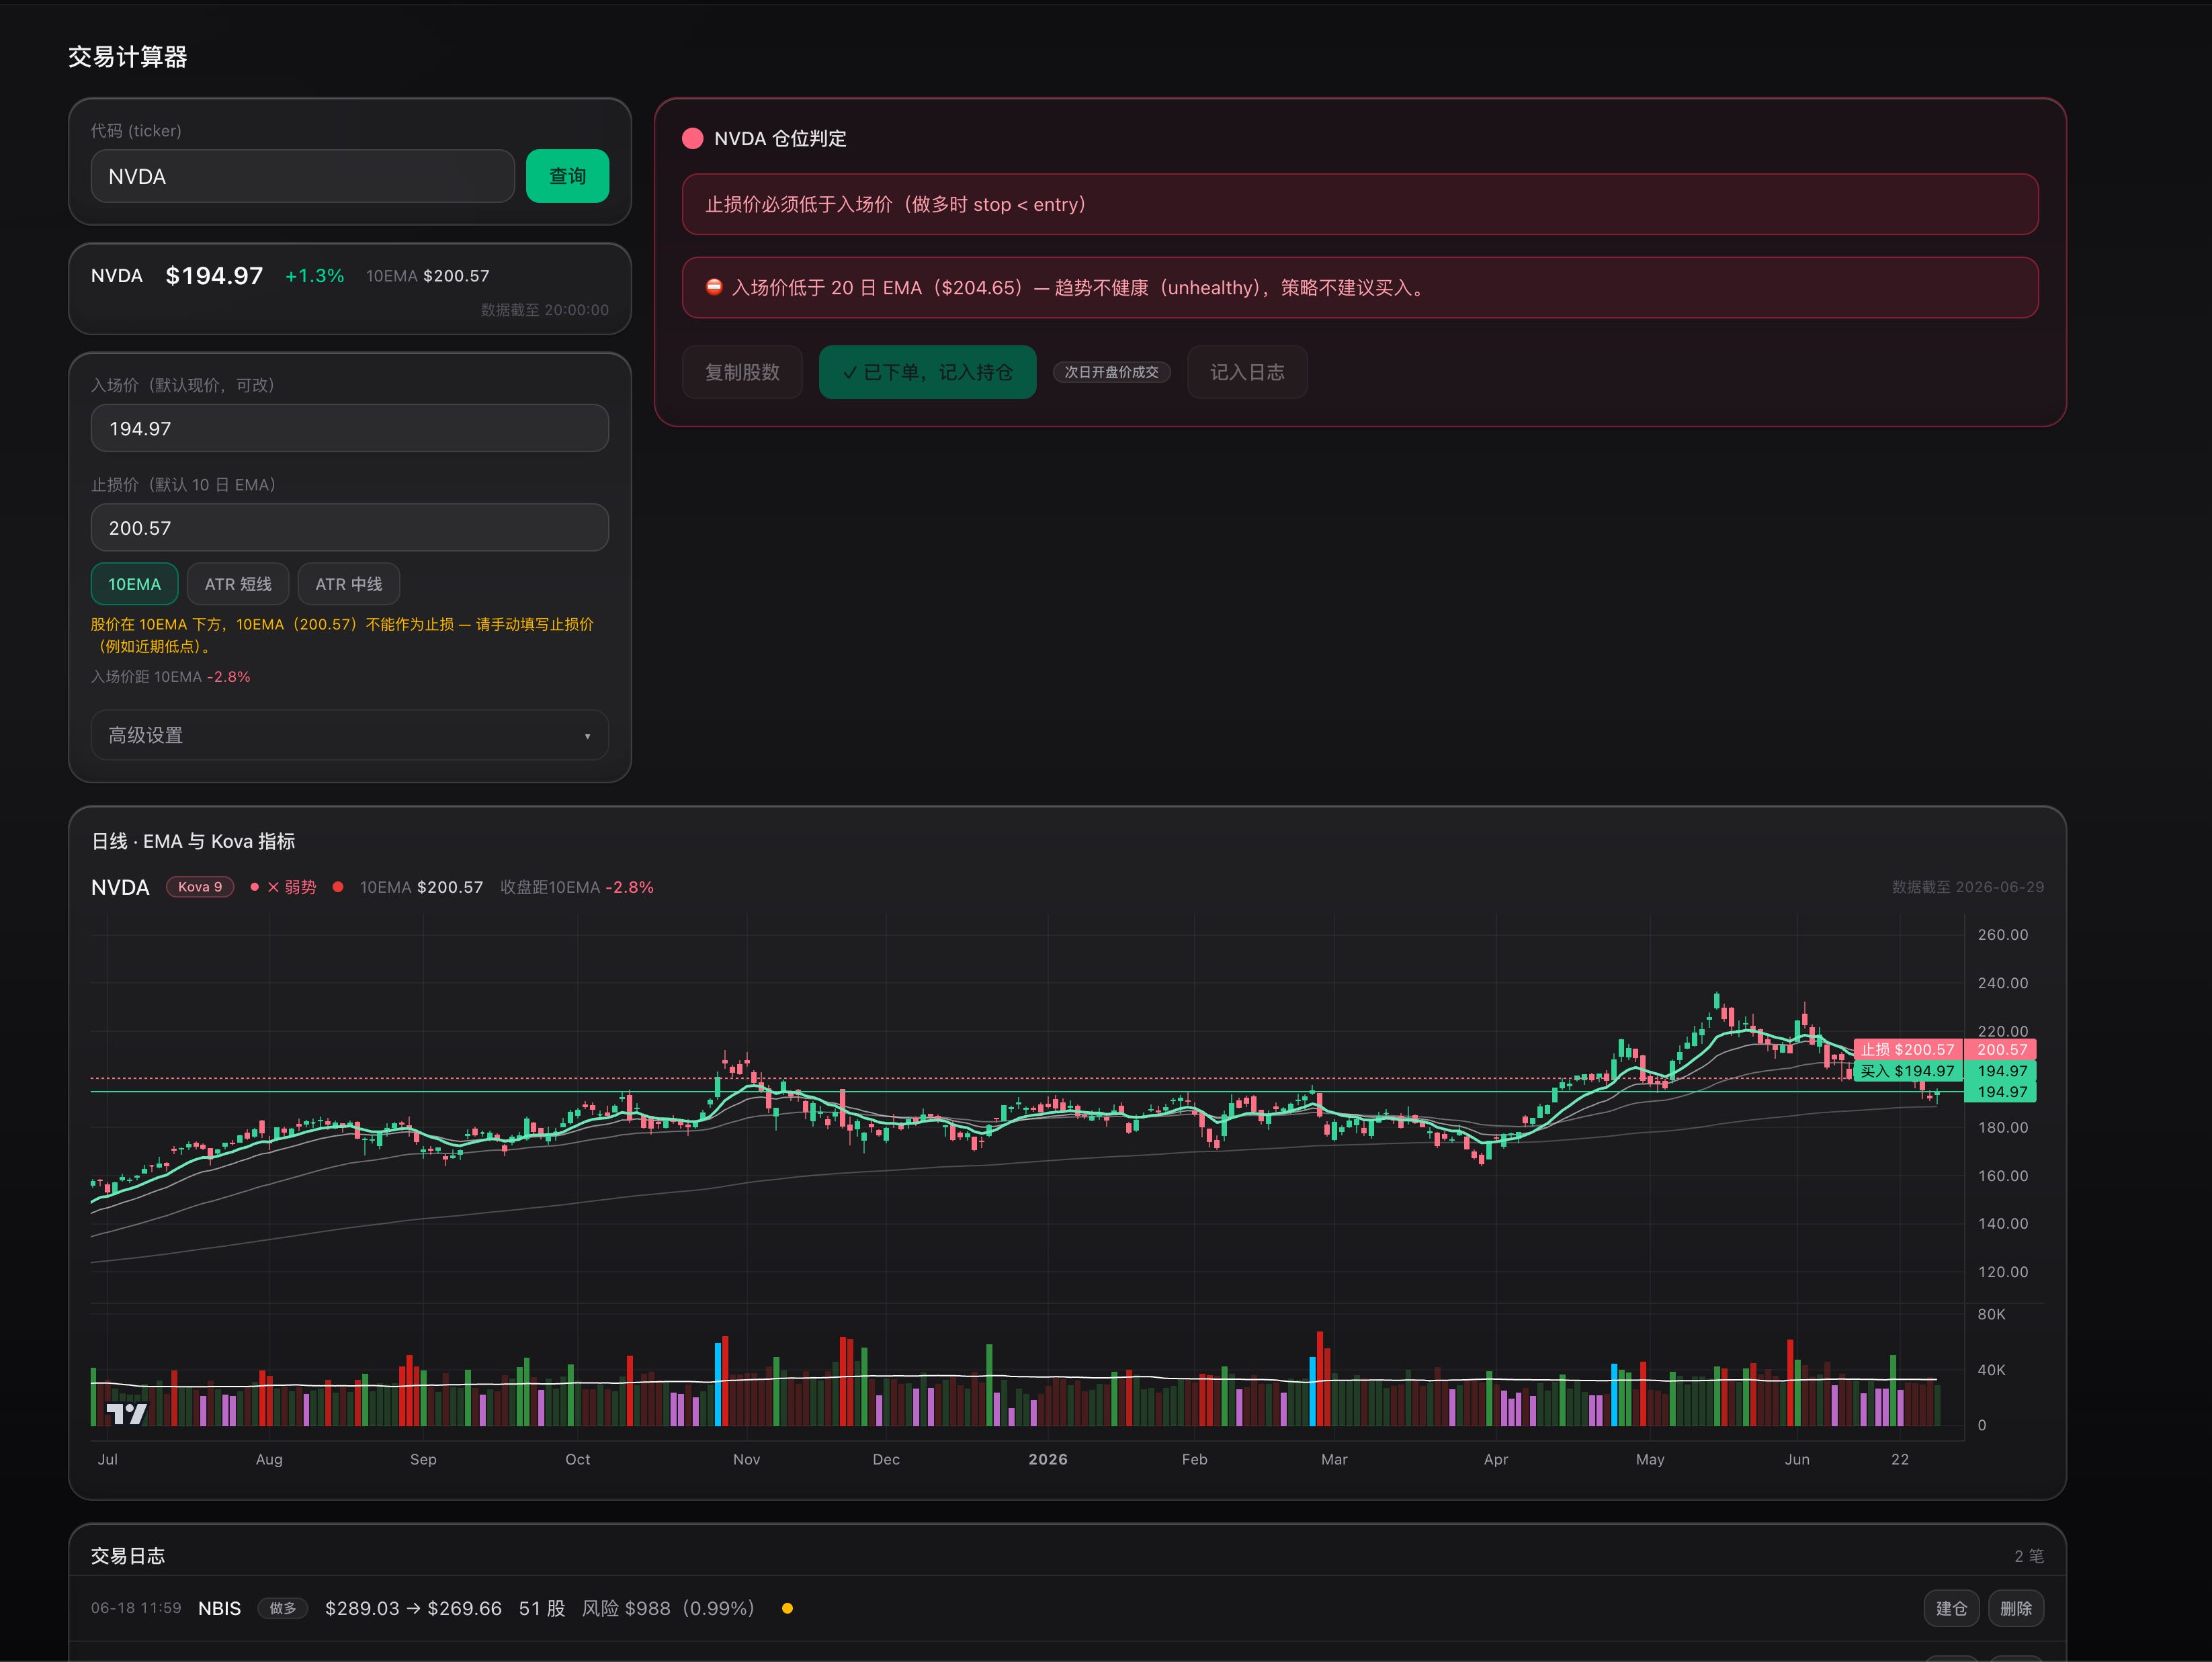
Task: Click 建仓 on the NBIS log row
Action: [1951, 1608]
